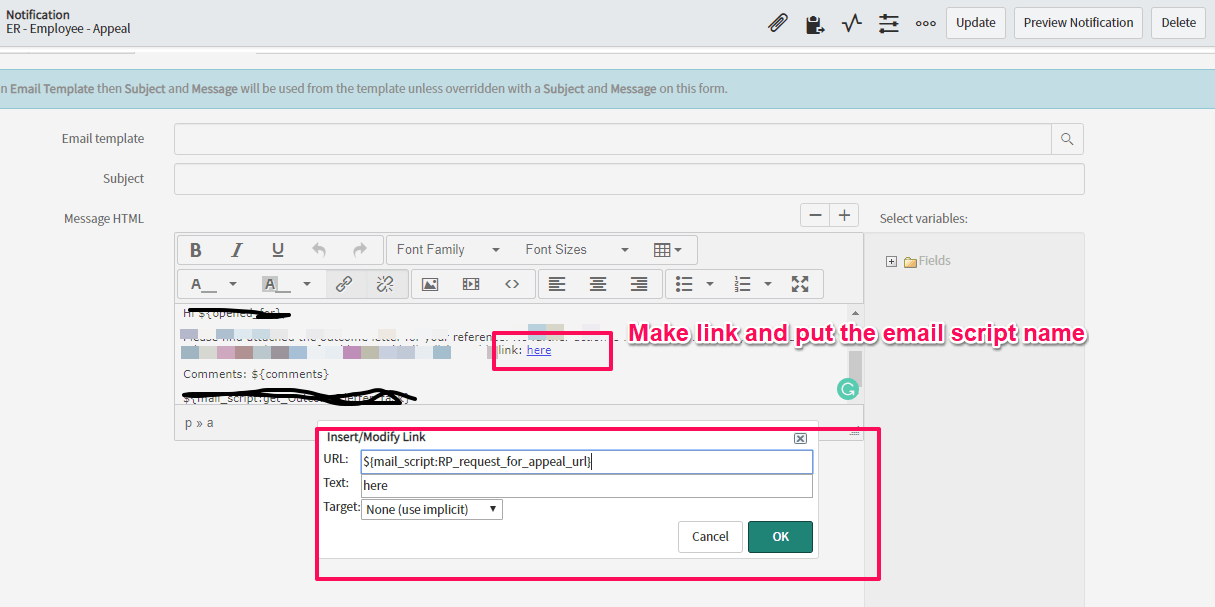This screenshot has width=1215, height=607.
Task: Click the insert media video icon
Action: click(x=471, y=284)
